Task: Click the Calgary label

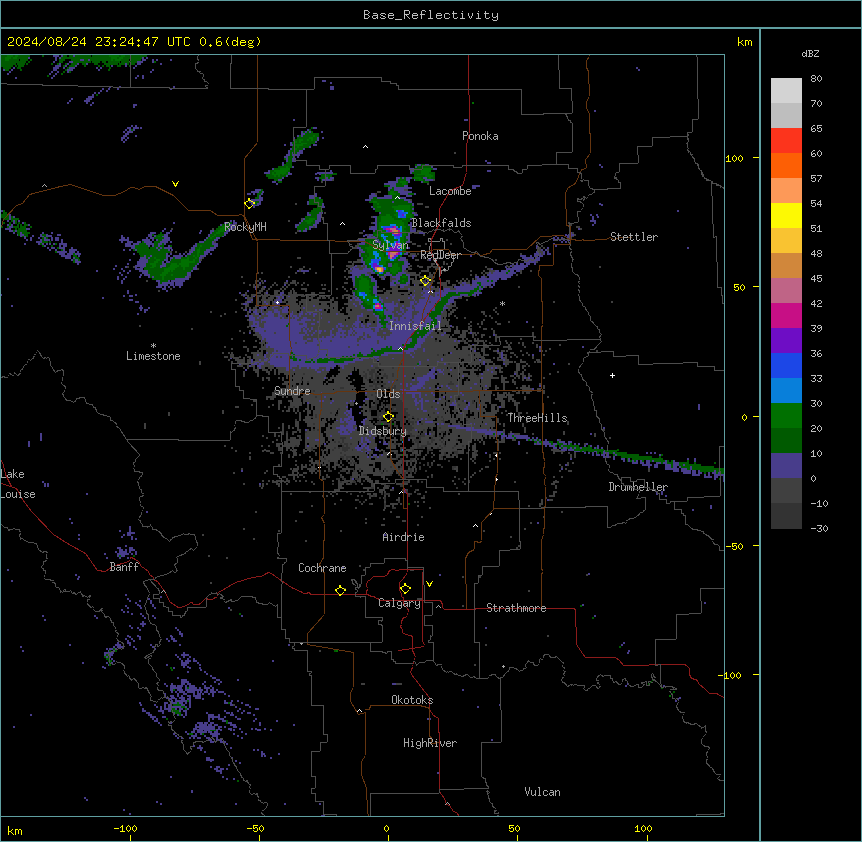Action: [399, 603]
